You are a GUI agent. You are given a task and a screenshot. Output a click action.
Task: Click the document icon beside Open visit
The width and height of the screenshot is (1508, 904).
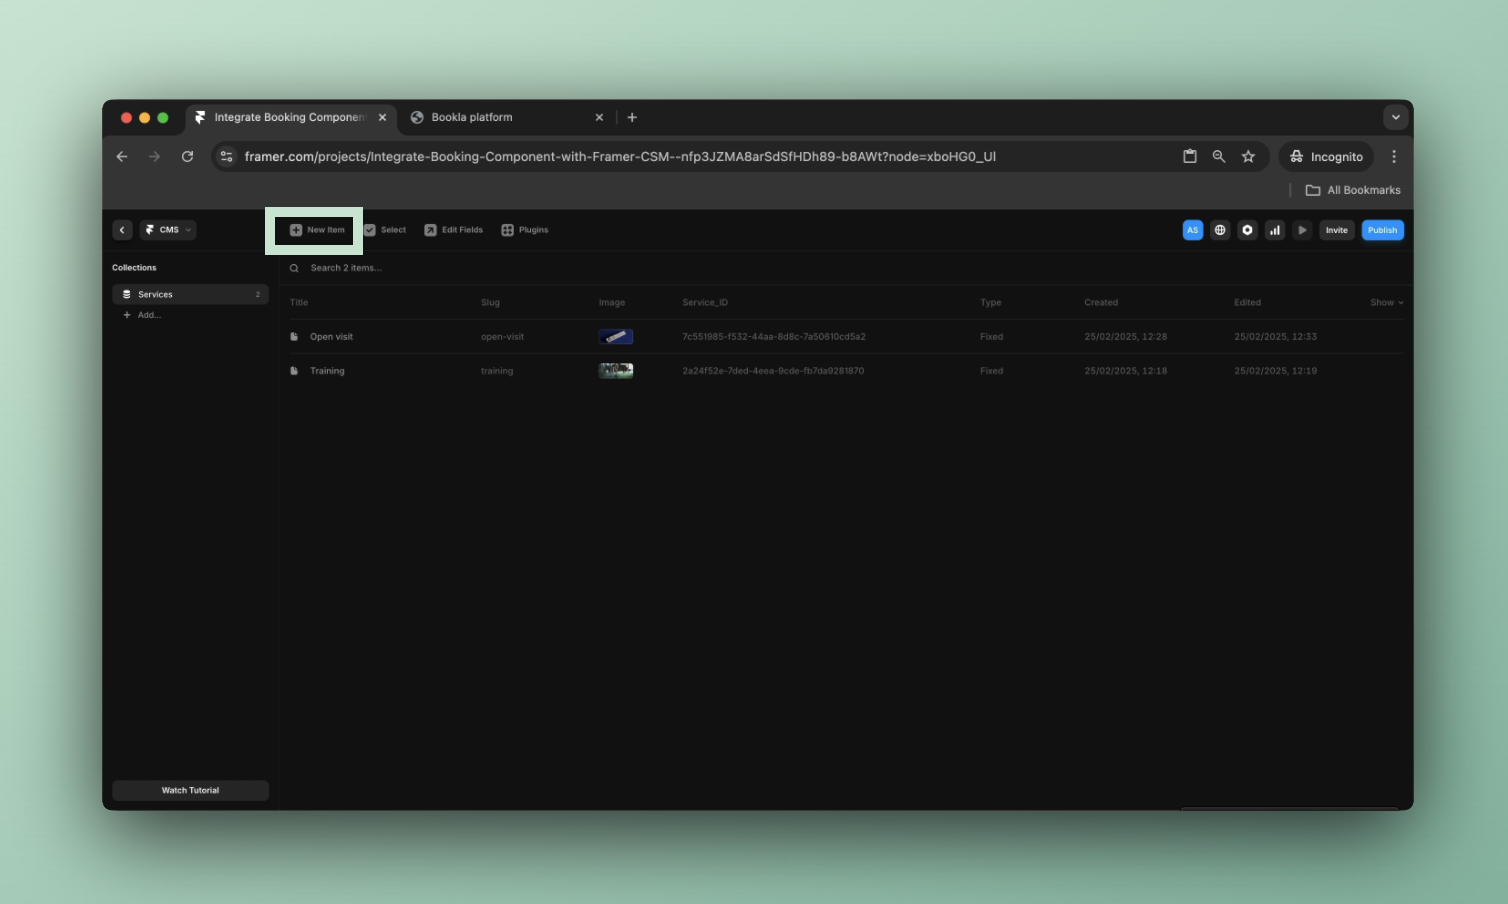tap(294, 337)
